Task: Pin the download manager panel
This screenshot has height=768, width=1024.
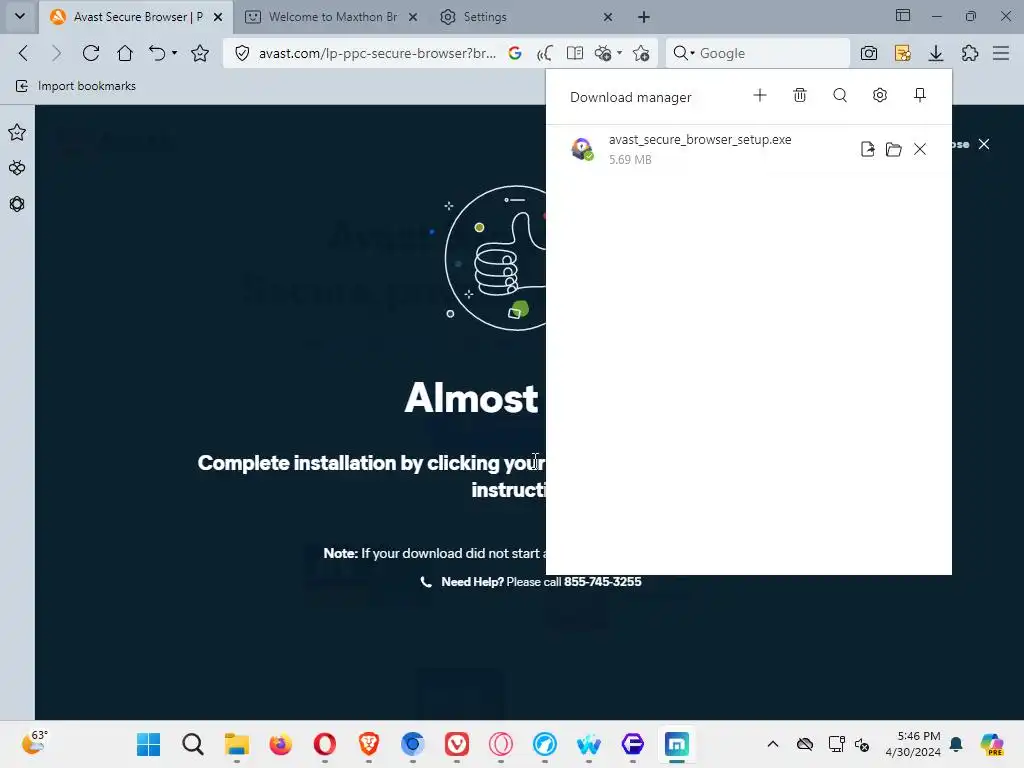Action: (x=920, y=95)
